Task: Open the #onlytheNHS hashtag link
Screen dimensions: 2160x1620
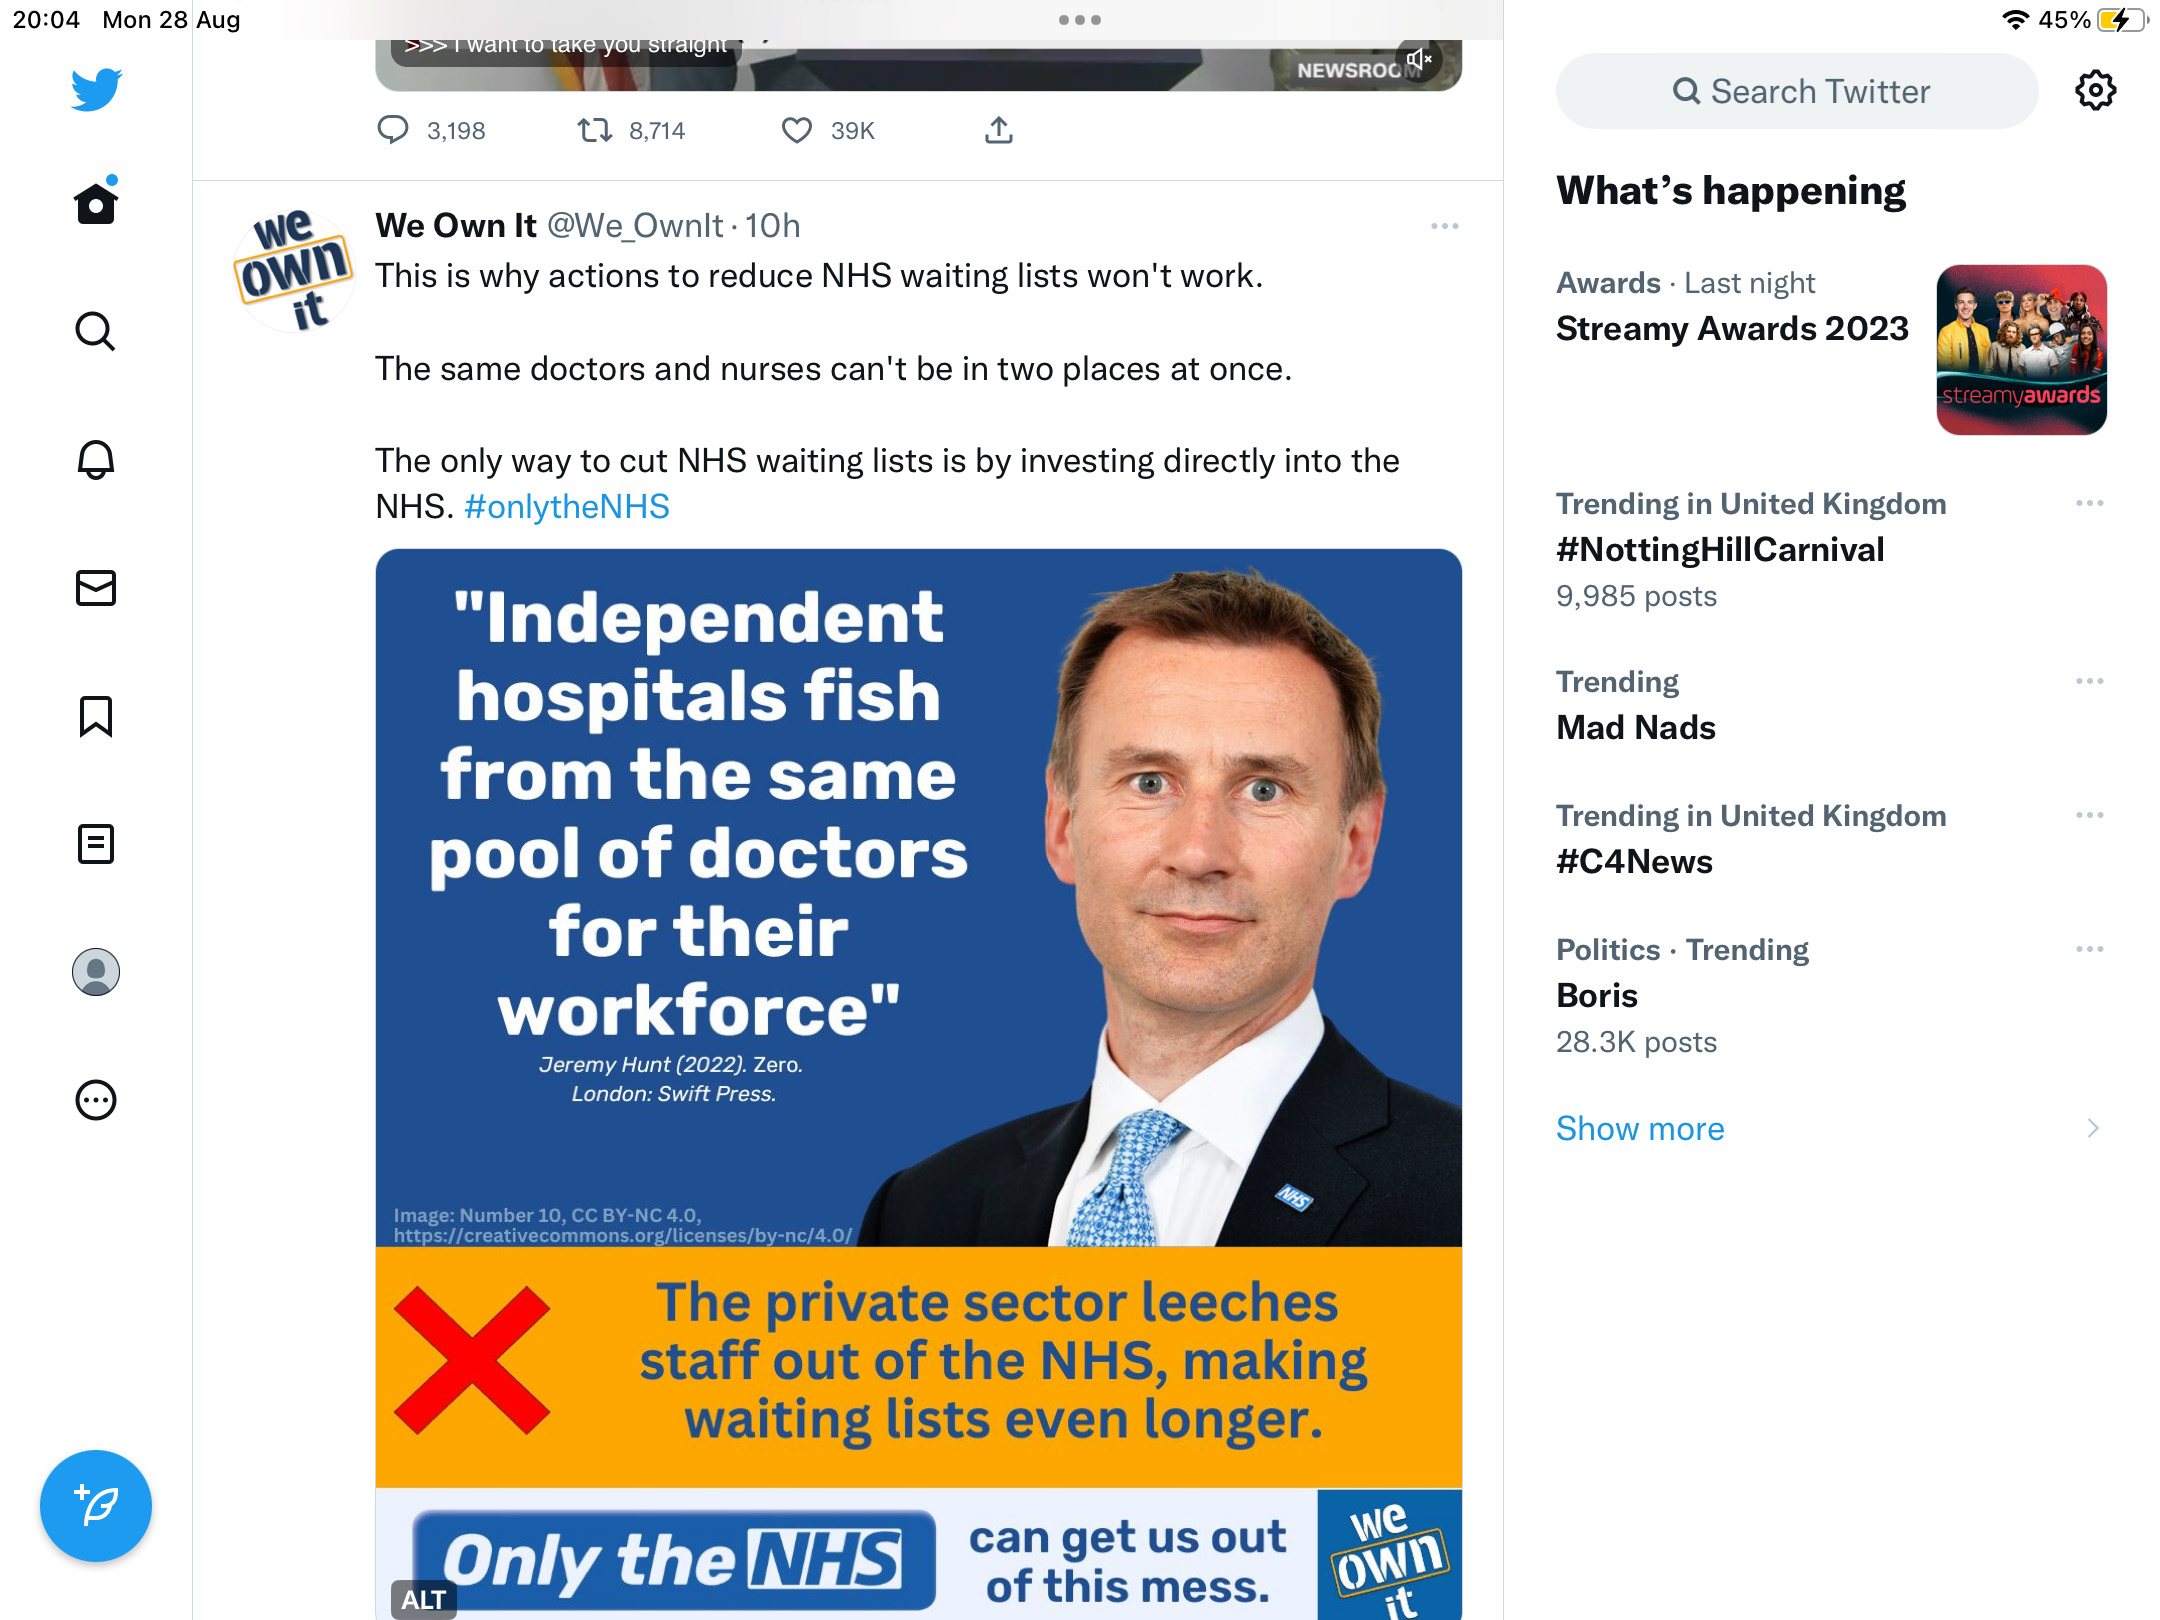Action: [x=567, y=507]
